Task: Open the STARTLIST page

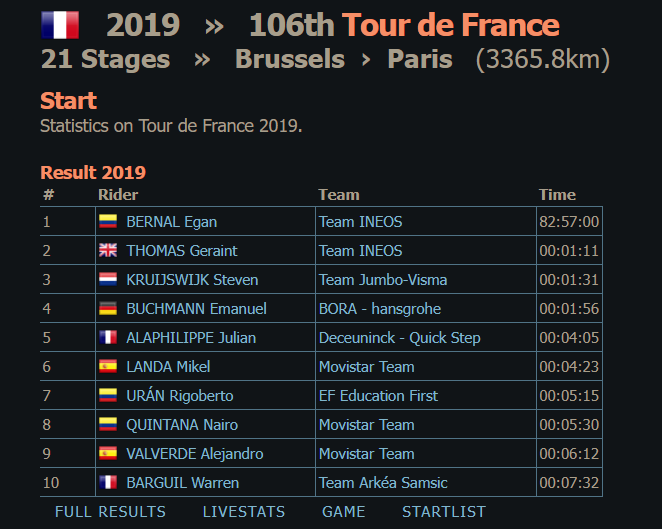Action: [444, 512]
